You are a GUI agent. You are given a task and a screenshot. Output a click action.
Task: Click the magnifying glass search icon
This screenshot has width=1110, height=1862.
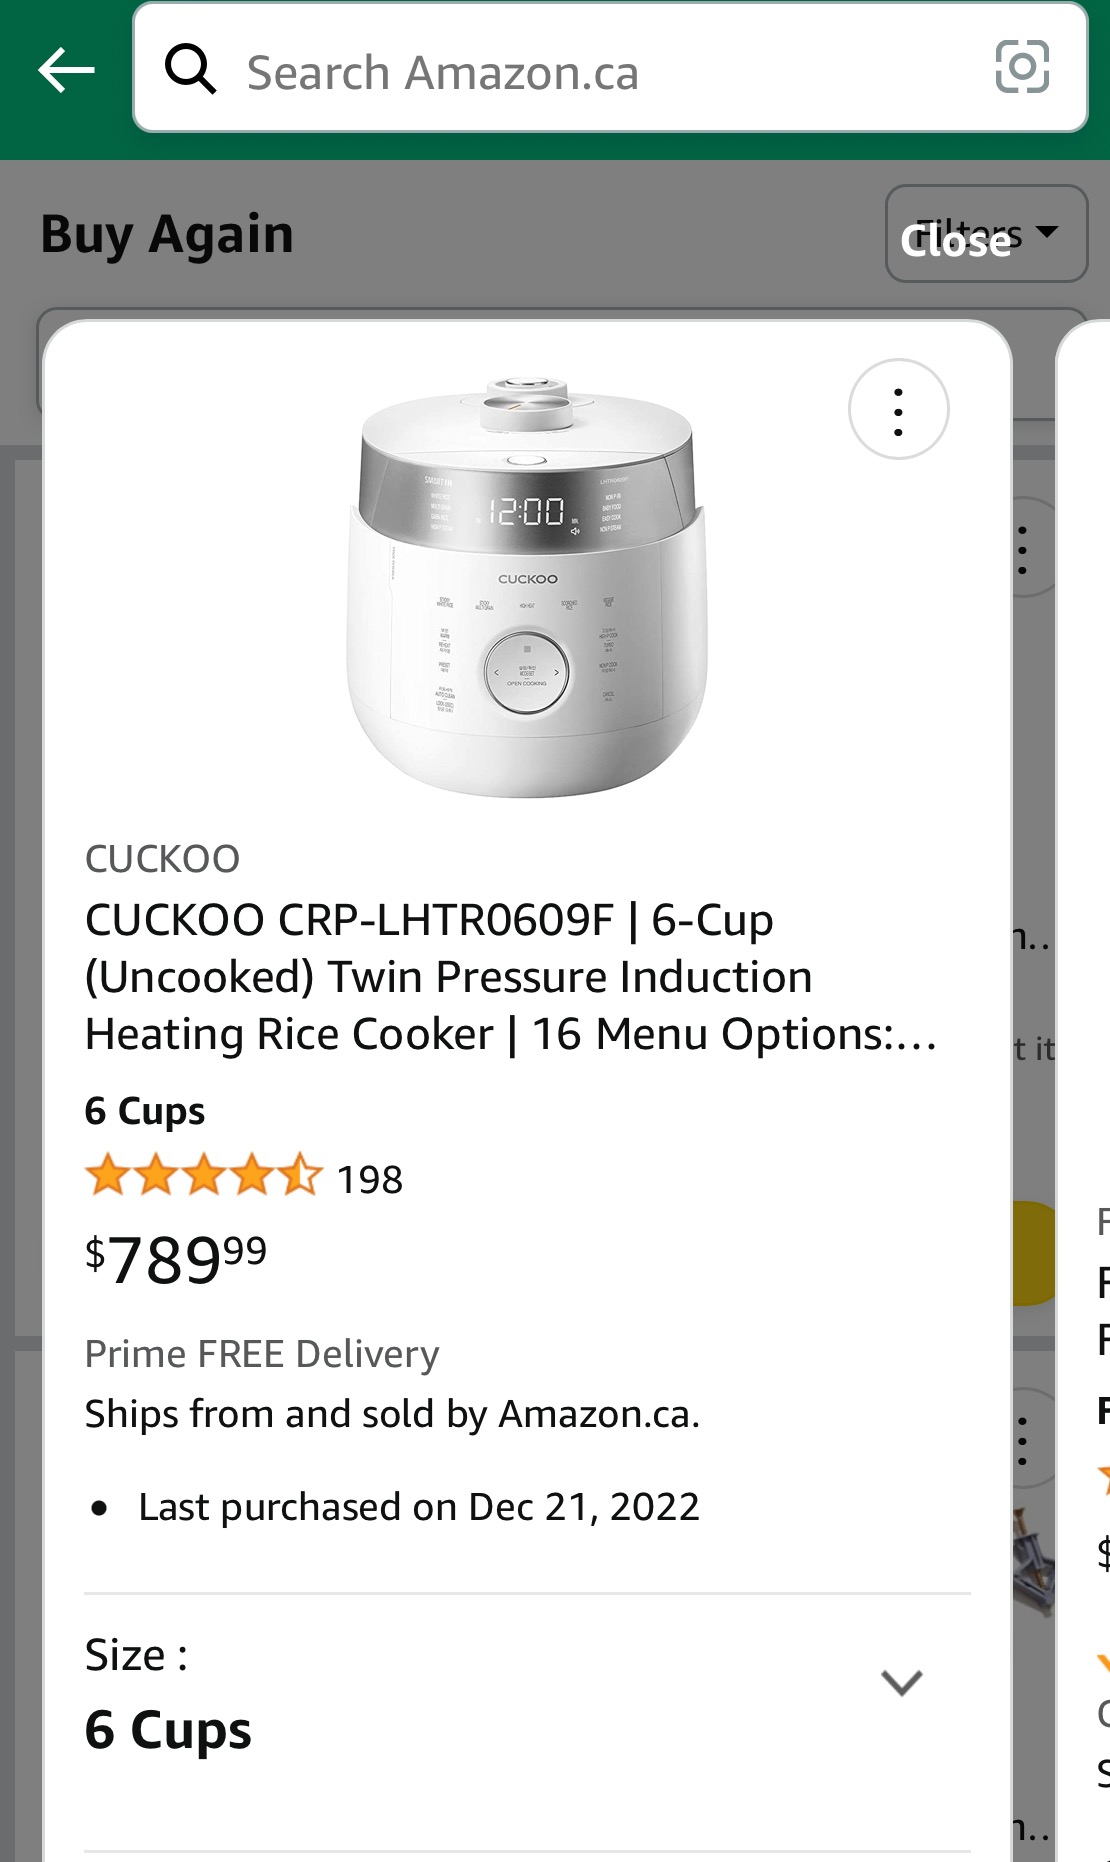tap(190, 69)
